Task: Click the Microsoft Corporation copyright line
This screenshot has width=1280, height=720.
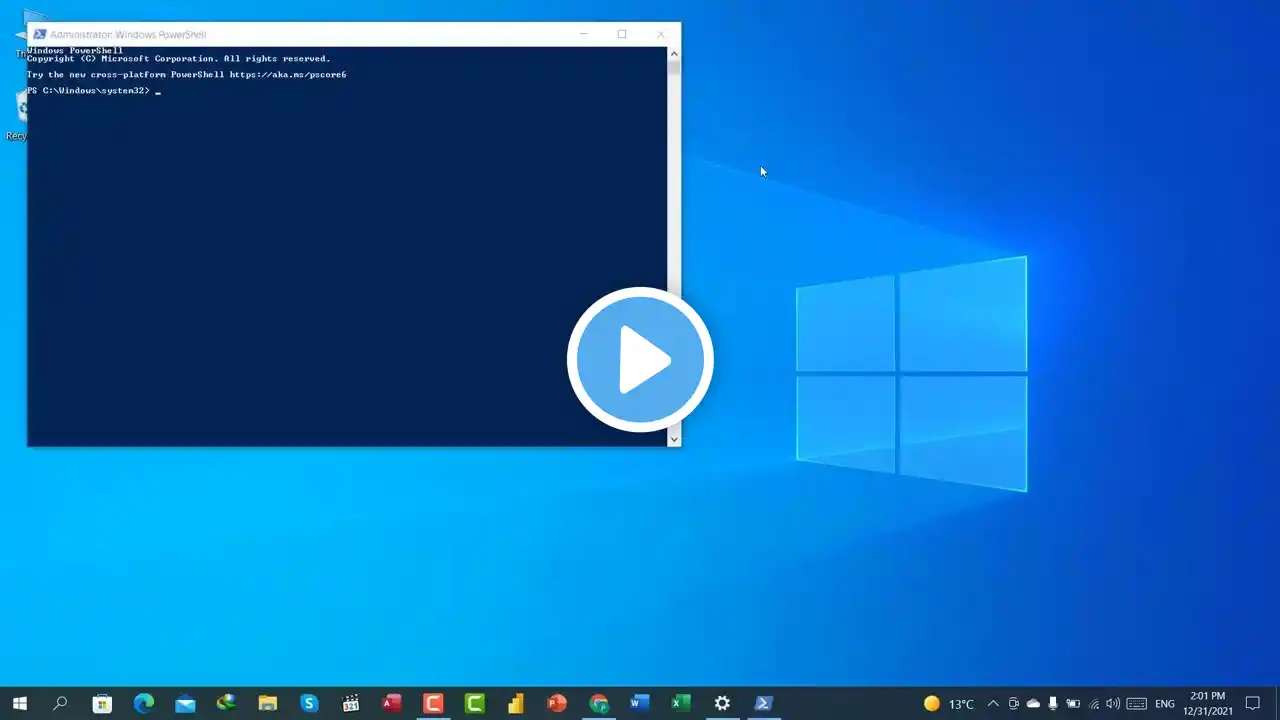Action: point(178,59)
